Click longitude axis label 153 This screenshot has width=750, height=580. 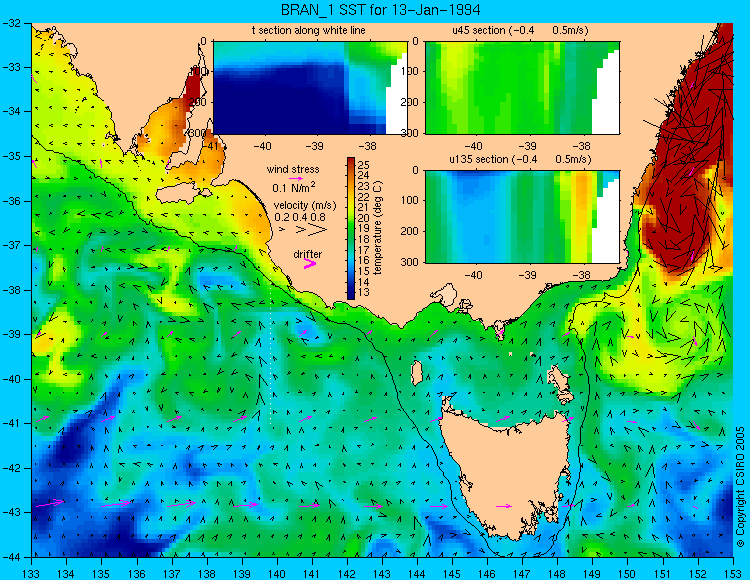(x=733, y=574)
